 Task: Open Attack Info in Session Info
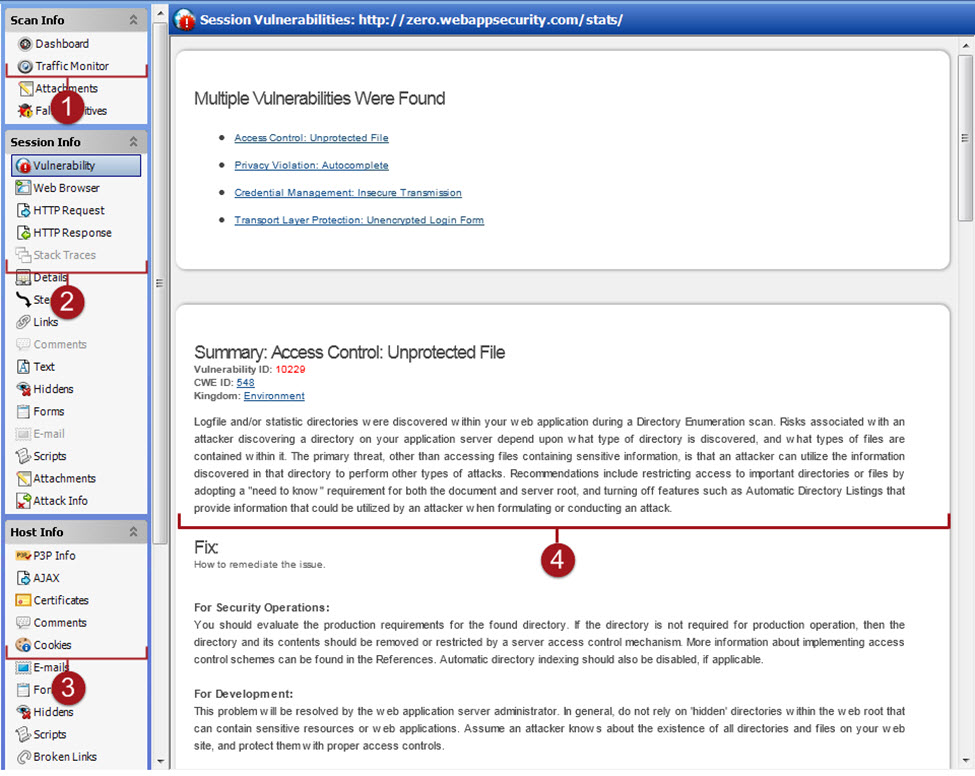tap(60, 501)
